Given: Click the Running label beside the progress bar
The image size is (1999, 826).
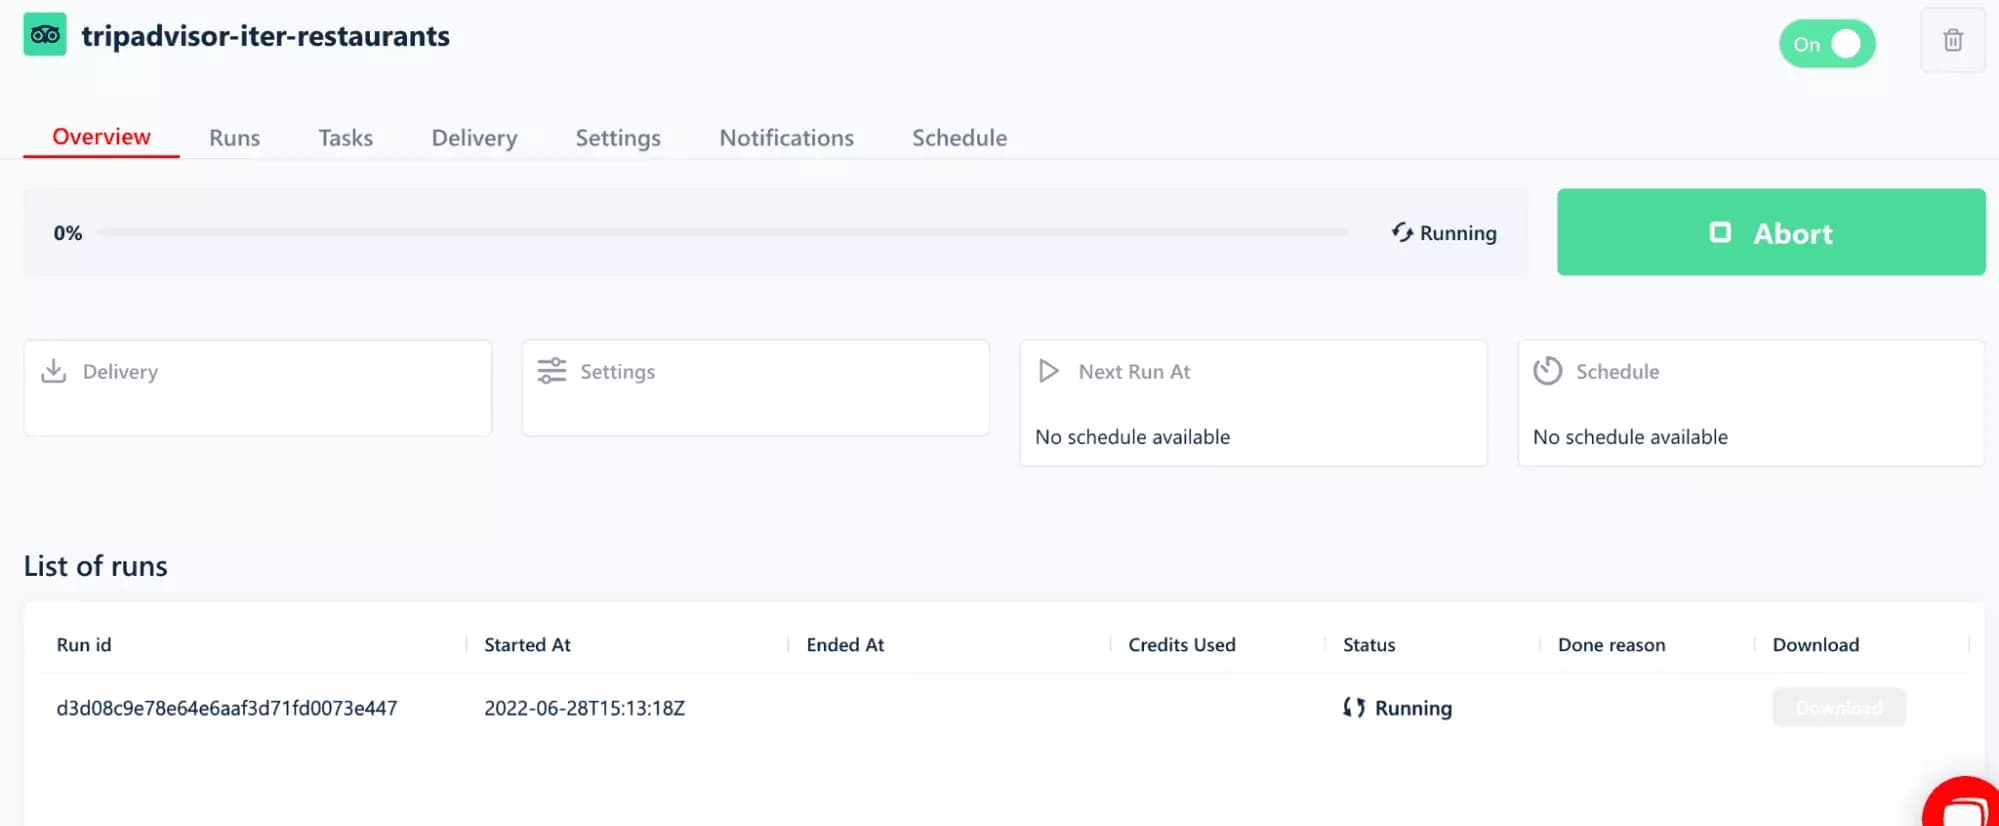Looking at the screenshot, I should coord(1458,233).
